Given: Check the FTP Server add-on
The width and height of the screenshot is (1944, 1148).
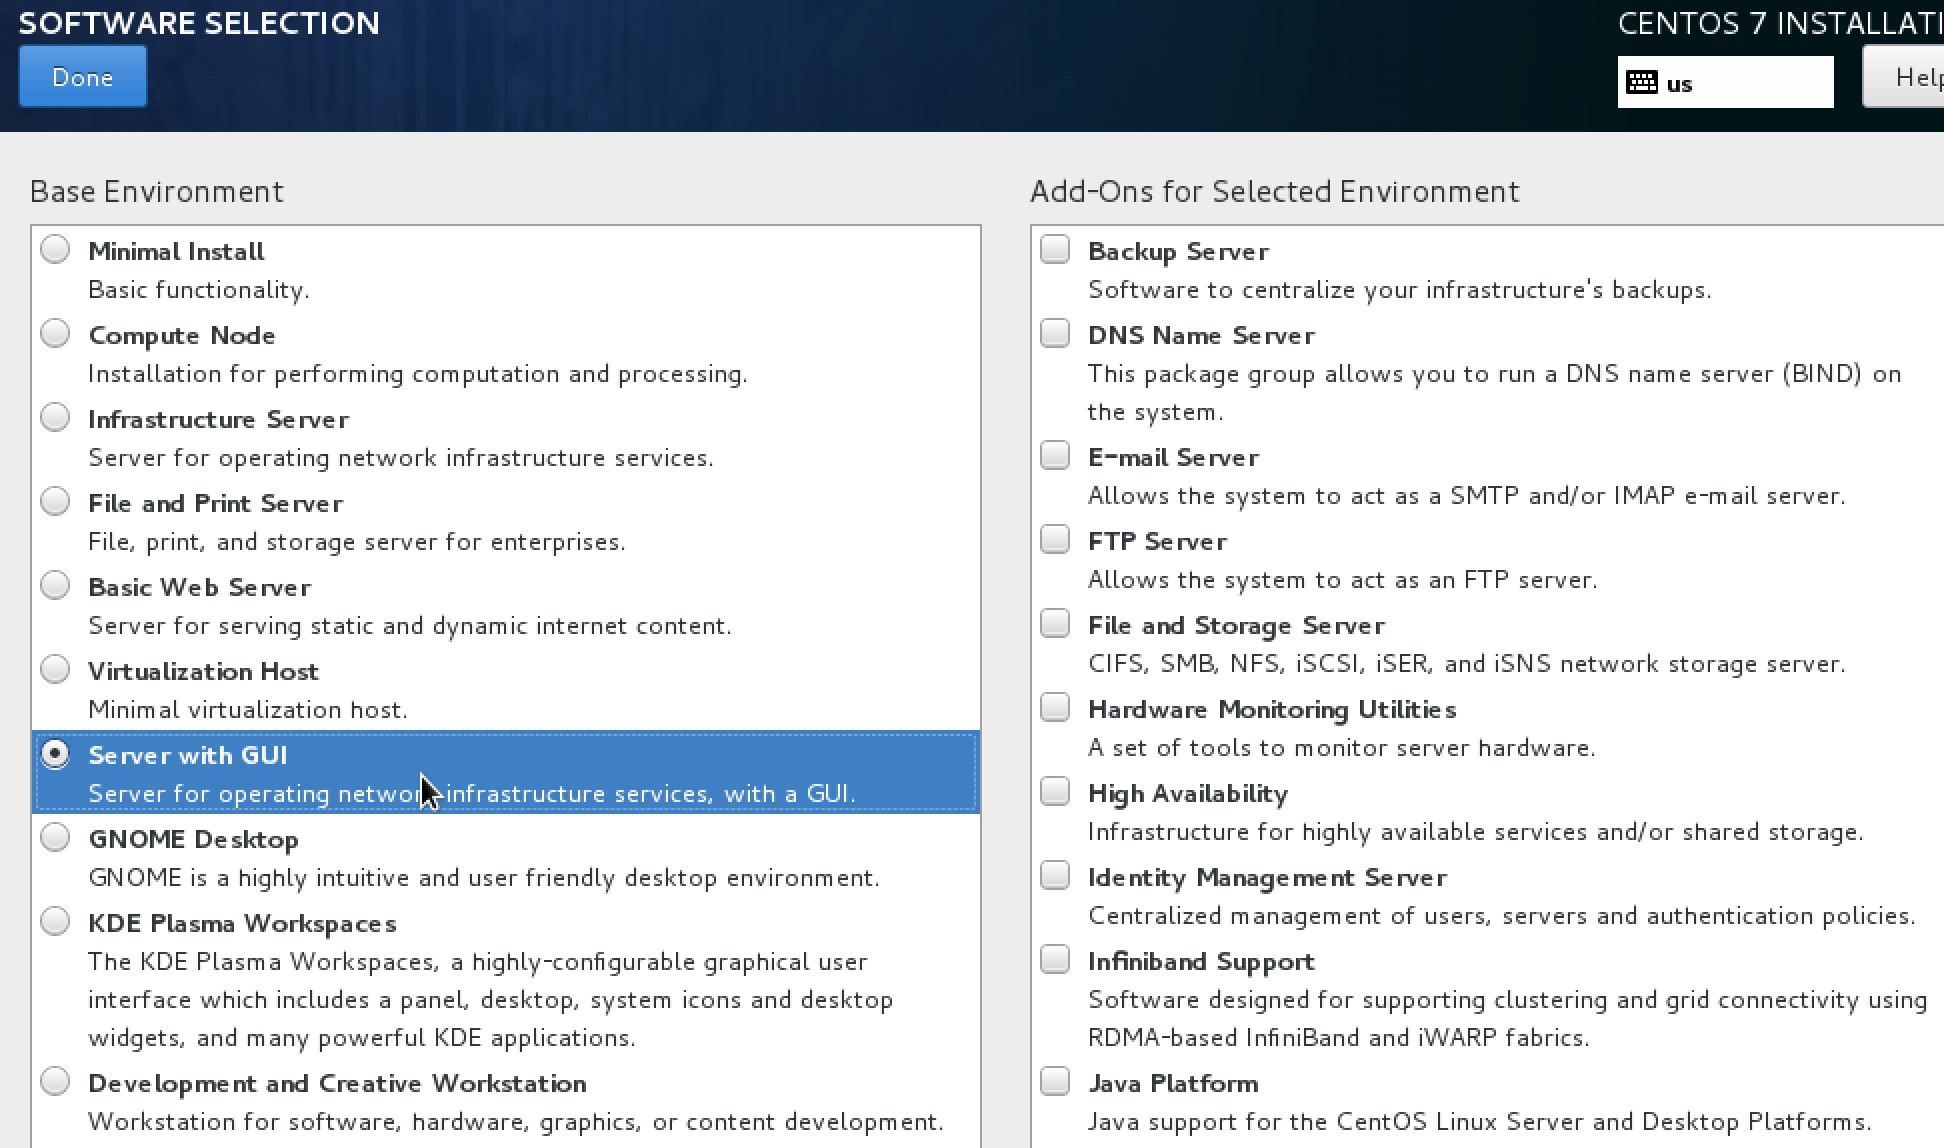Looking at the screenshot, I should coord(1055,538).
